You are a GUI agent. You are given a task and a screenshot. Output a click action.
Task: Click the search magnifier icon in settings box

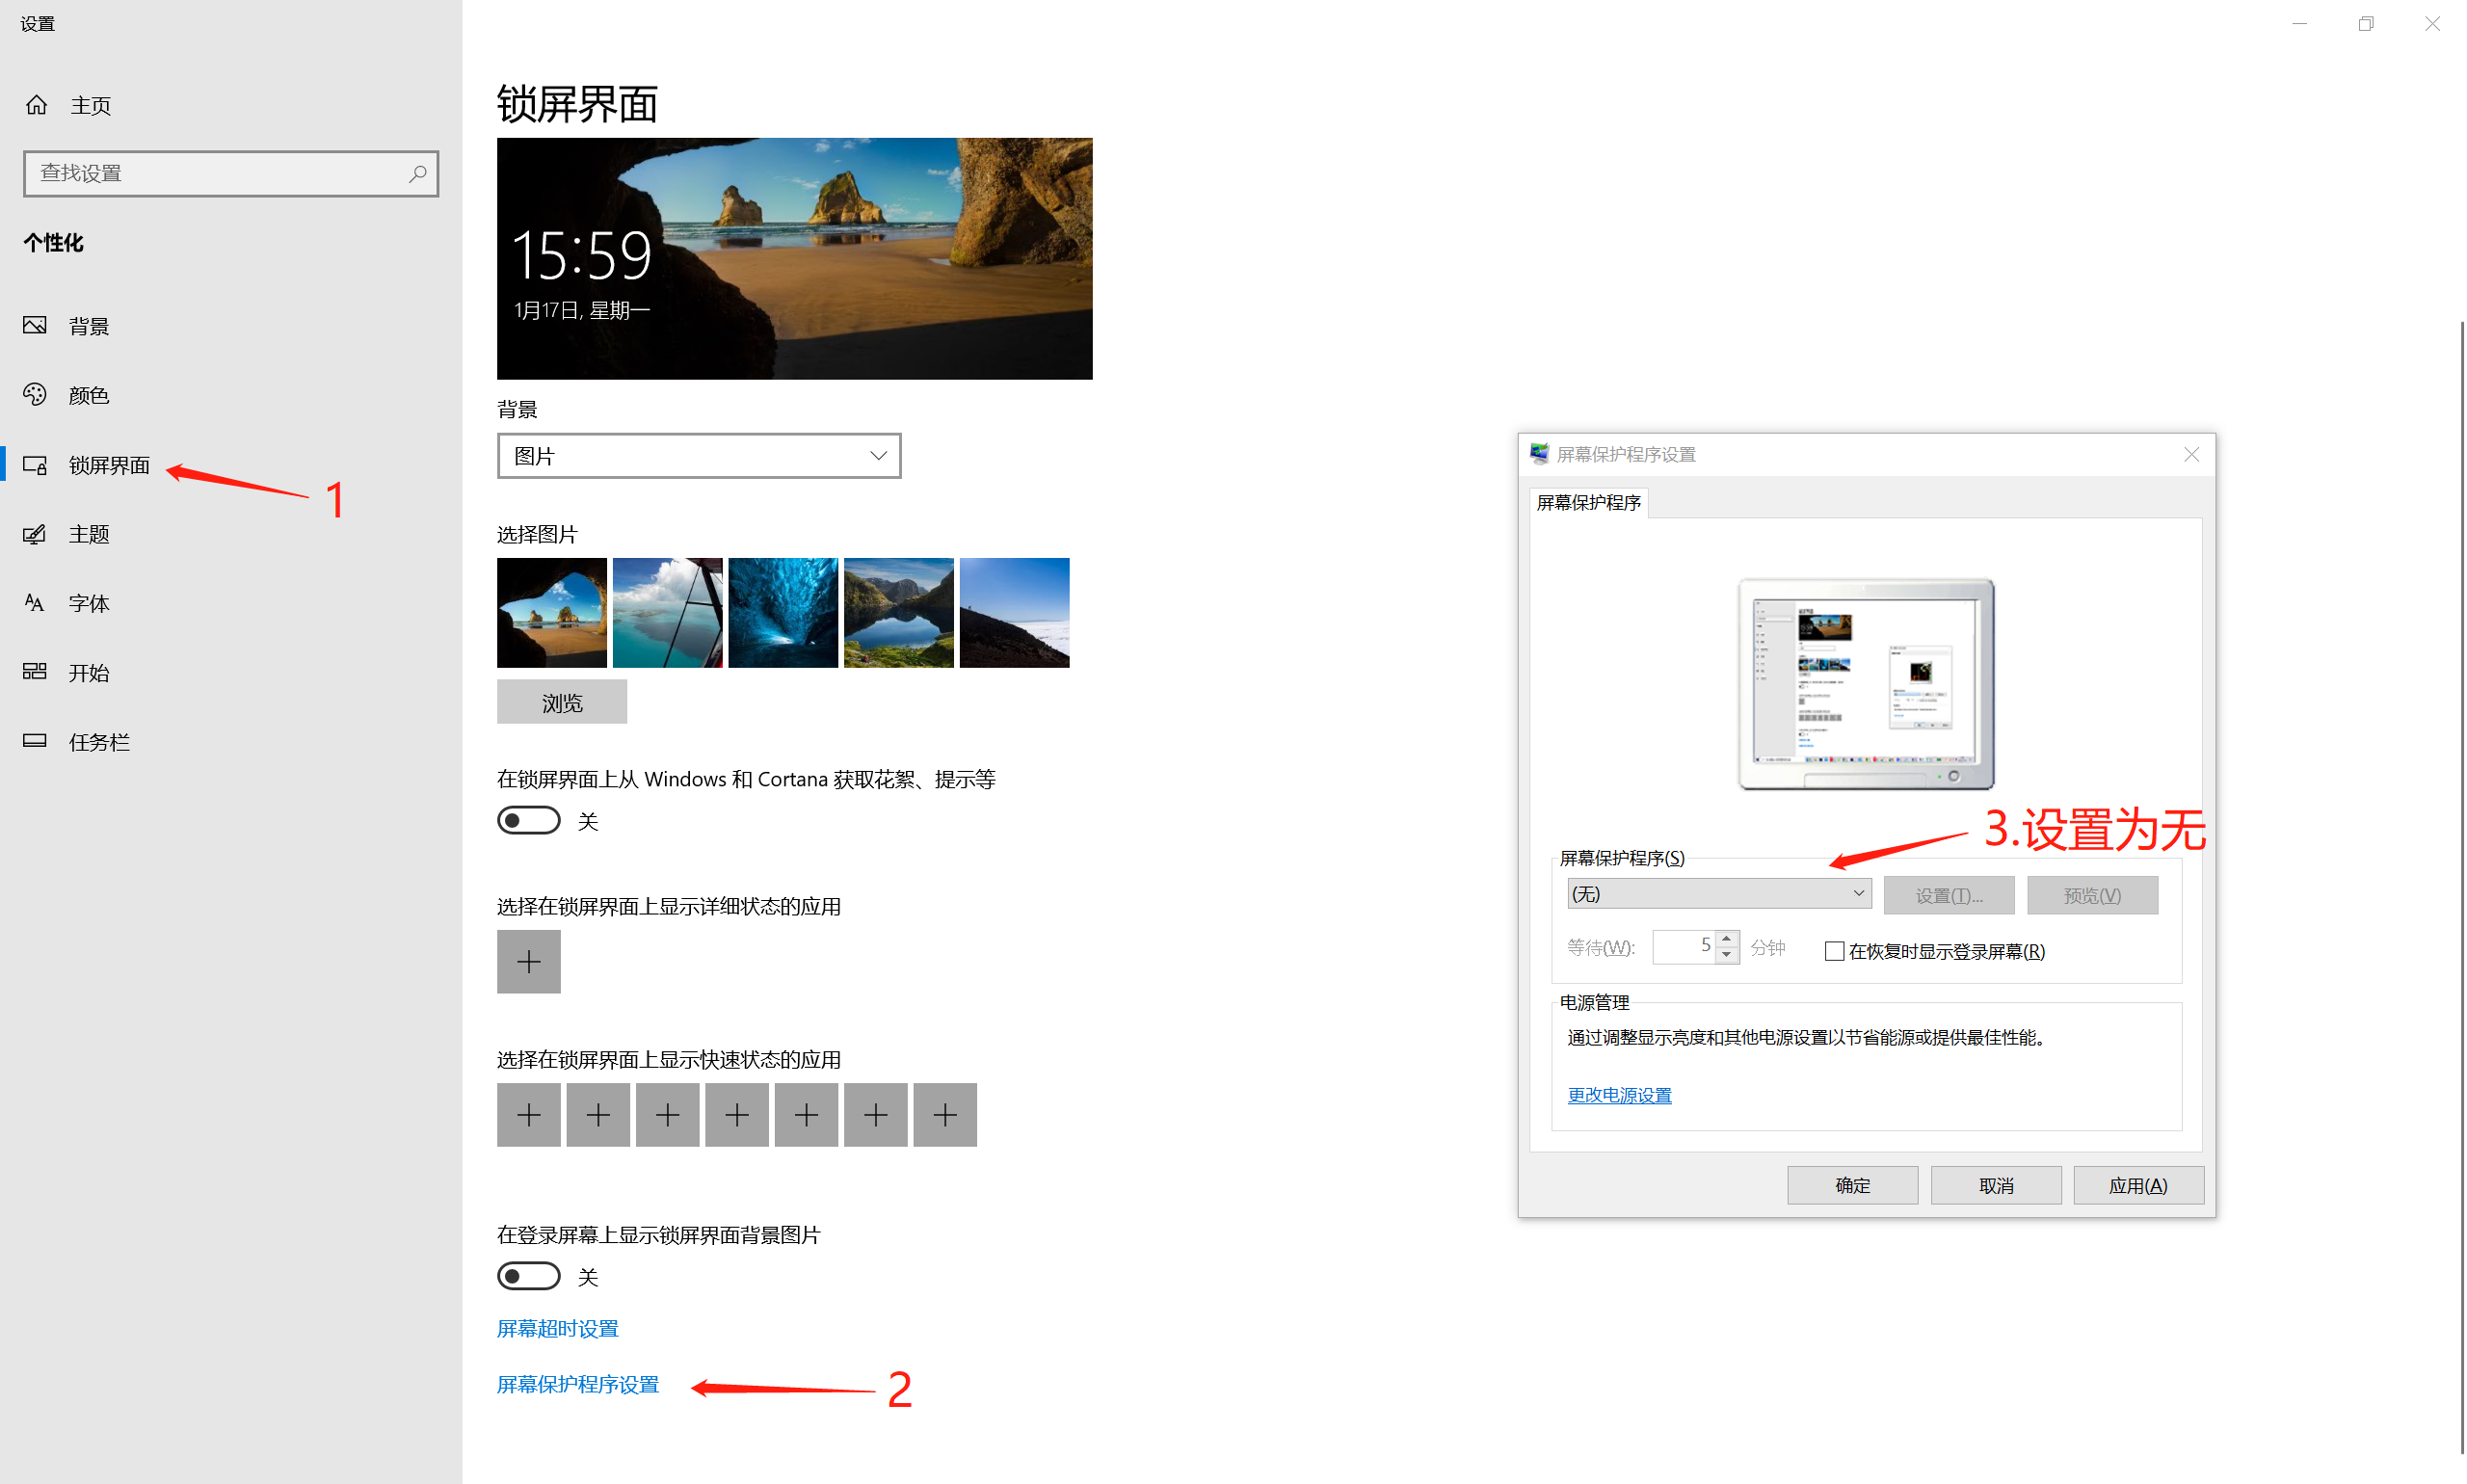coord(418,174)
